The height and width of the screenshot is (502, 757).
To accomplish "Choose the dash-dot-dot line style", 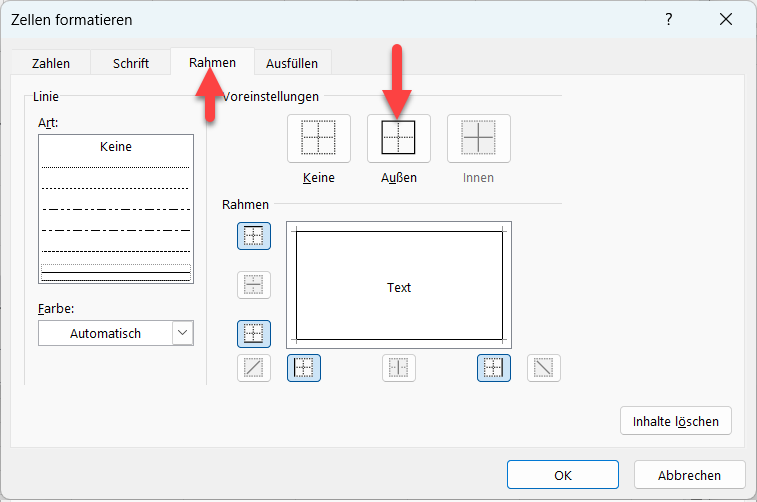I will (116, 209).
